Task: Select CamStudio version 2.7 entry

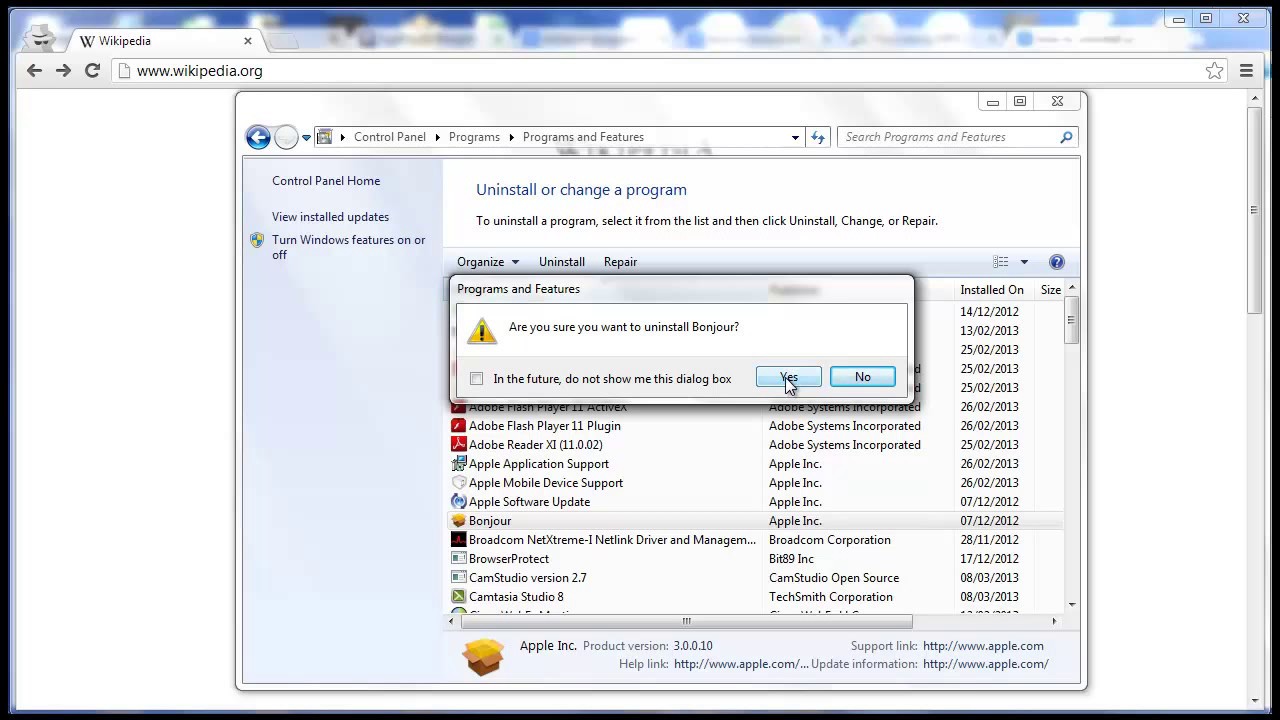Action: (x=755, y=578)
